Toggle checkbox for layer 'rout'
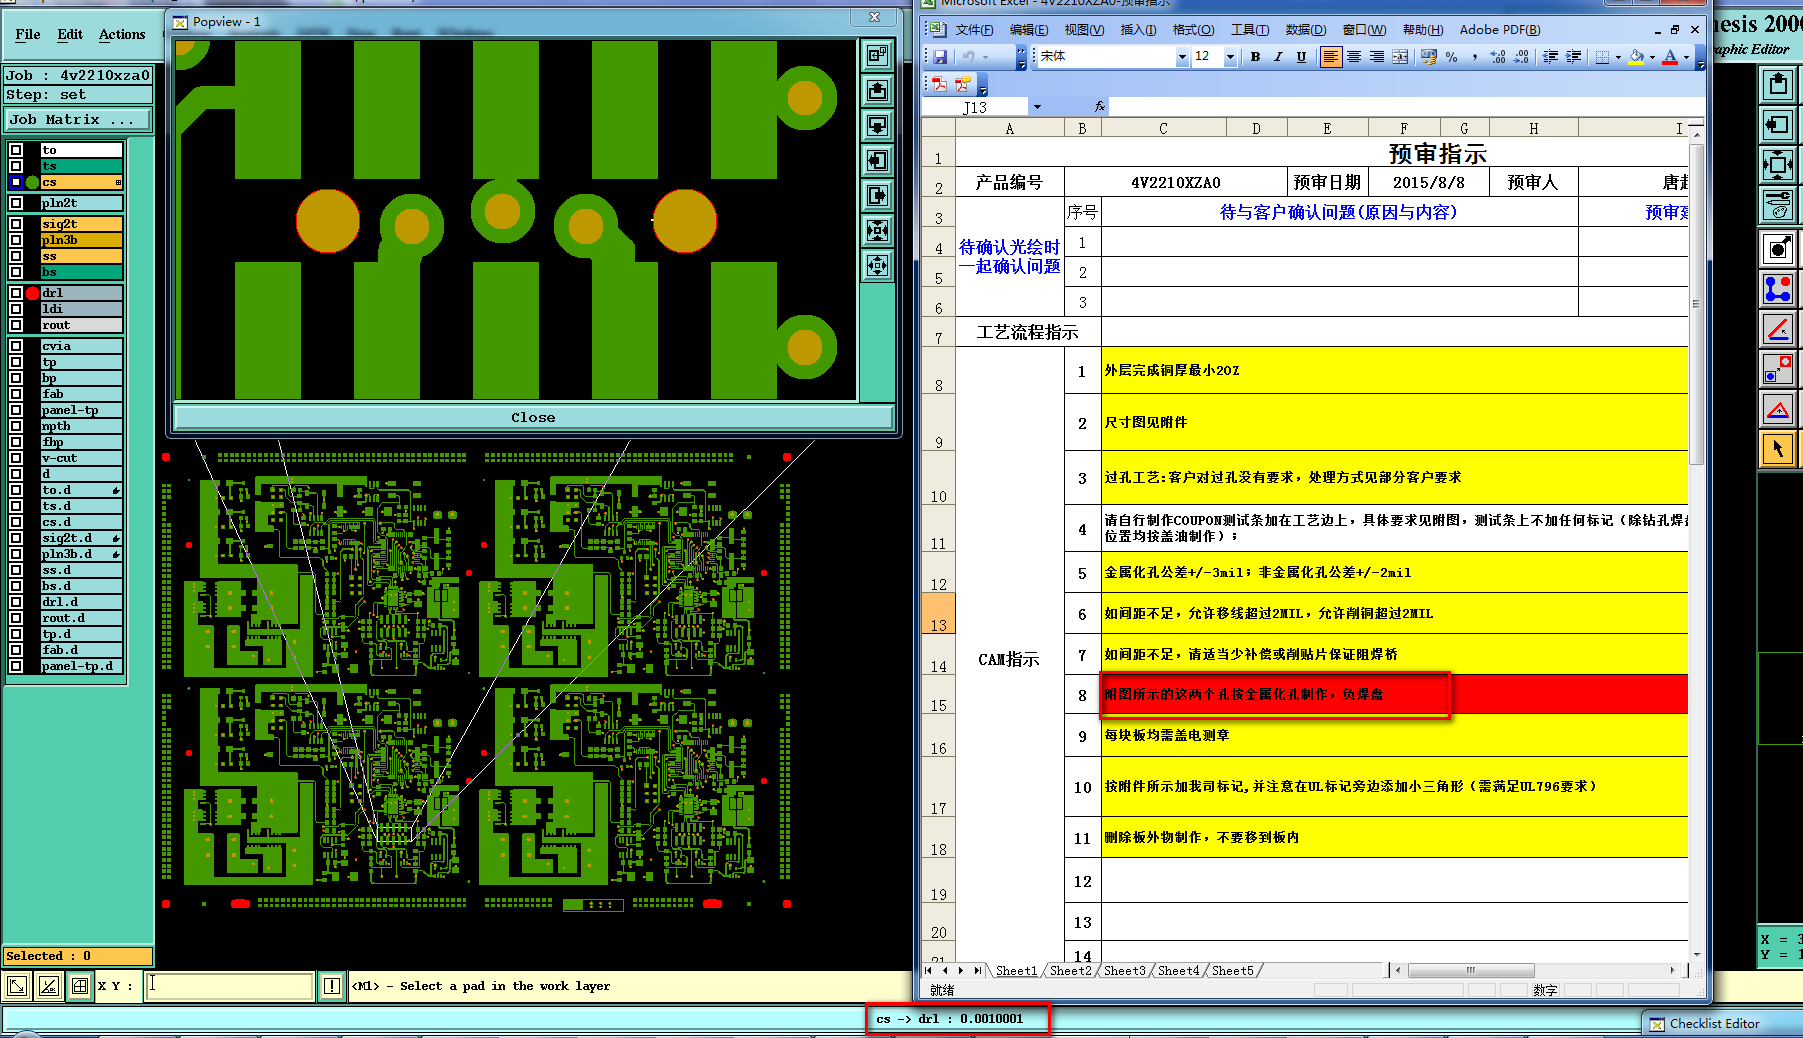1803x1038 pixels. 16,325
